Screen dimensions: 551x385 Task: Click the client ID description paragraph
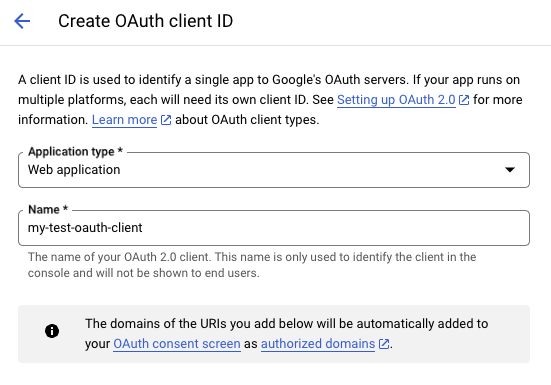(x=270, y=100)
